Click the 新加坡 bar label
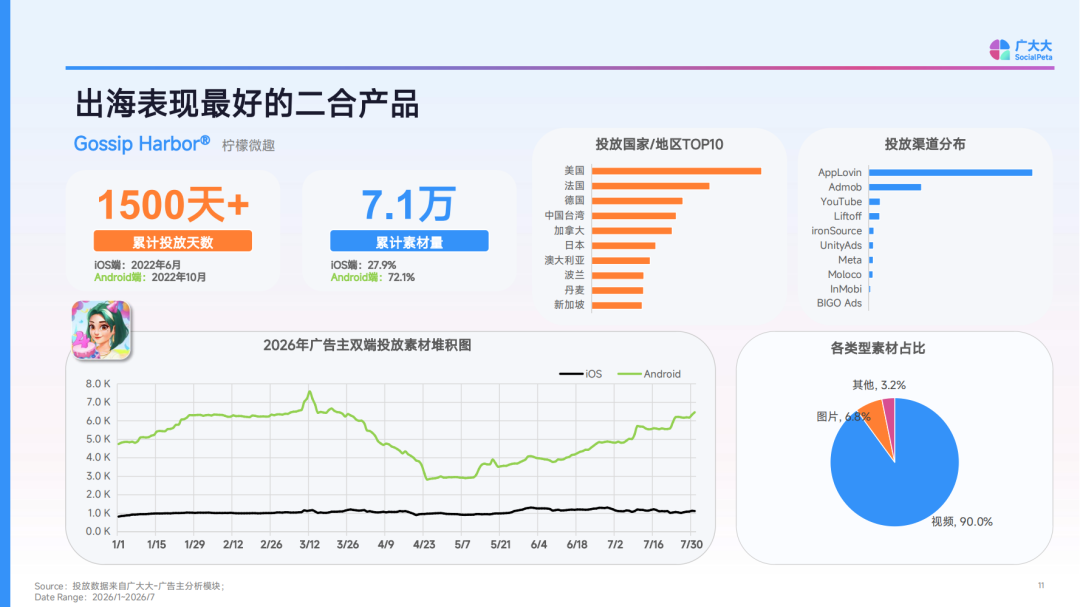This screenshot has height=607, width=1080. click(569, 305)
